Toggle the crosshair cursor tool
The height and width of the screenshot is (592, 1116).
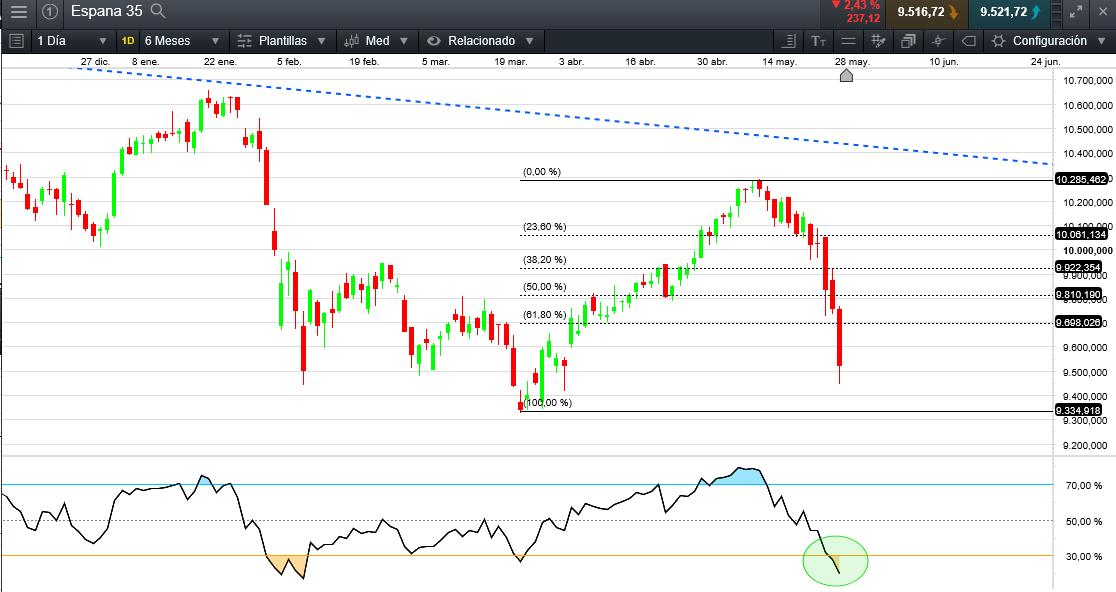pyautogui.click(x=938, y=41)
